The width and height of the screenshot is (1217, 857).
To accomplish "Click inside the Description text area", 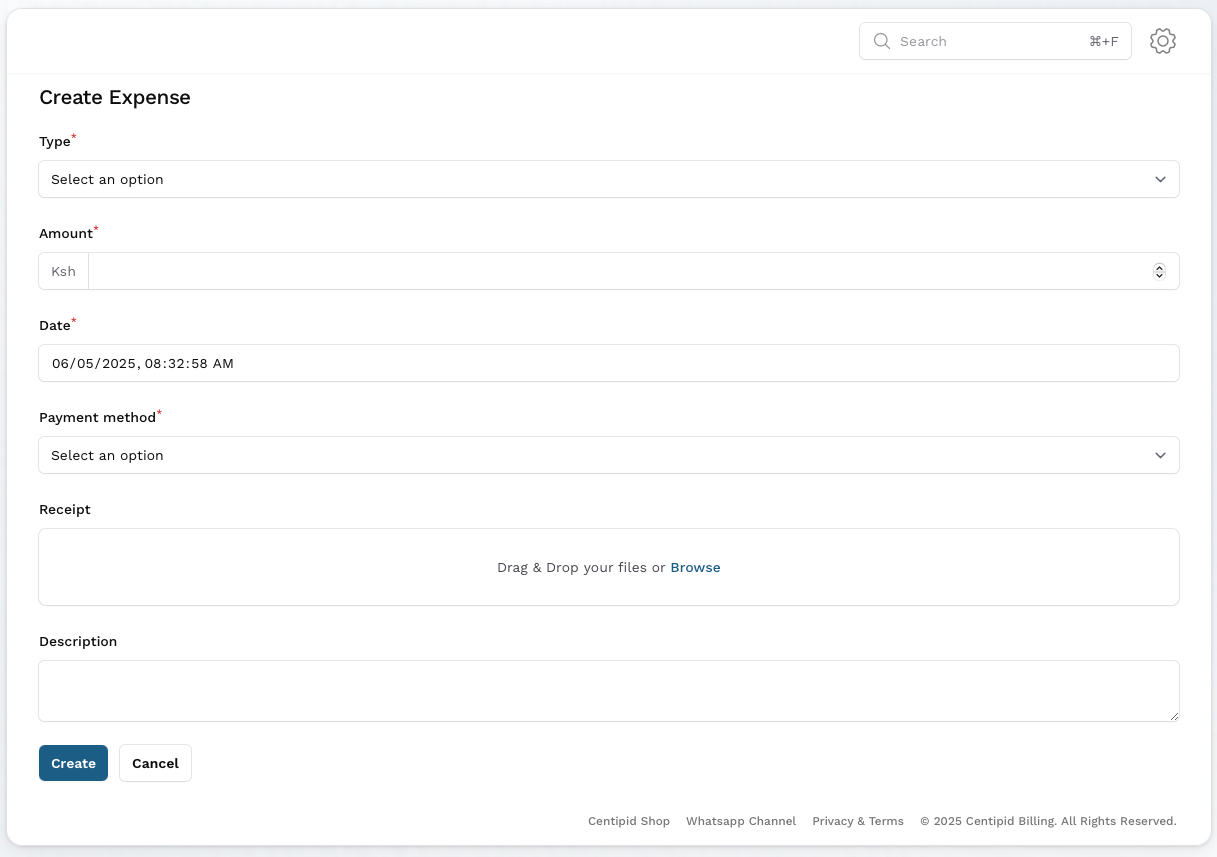I will point(608,690).
